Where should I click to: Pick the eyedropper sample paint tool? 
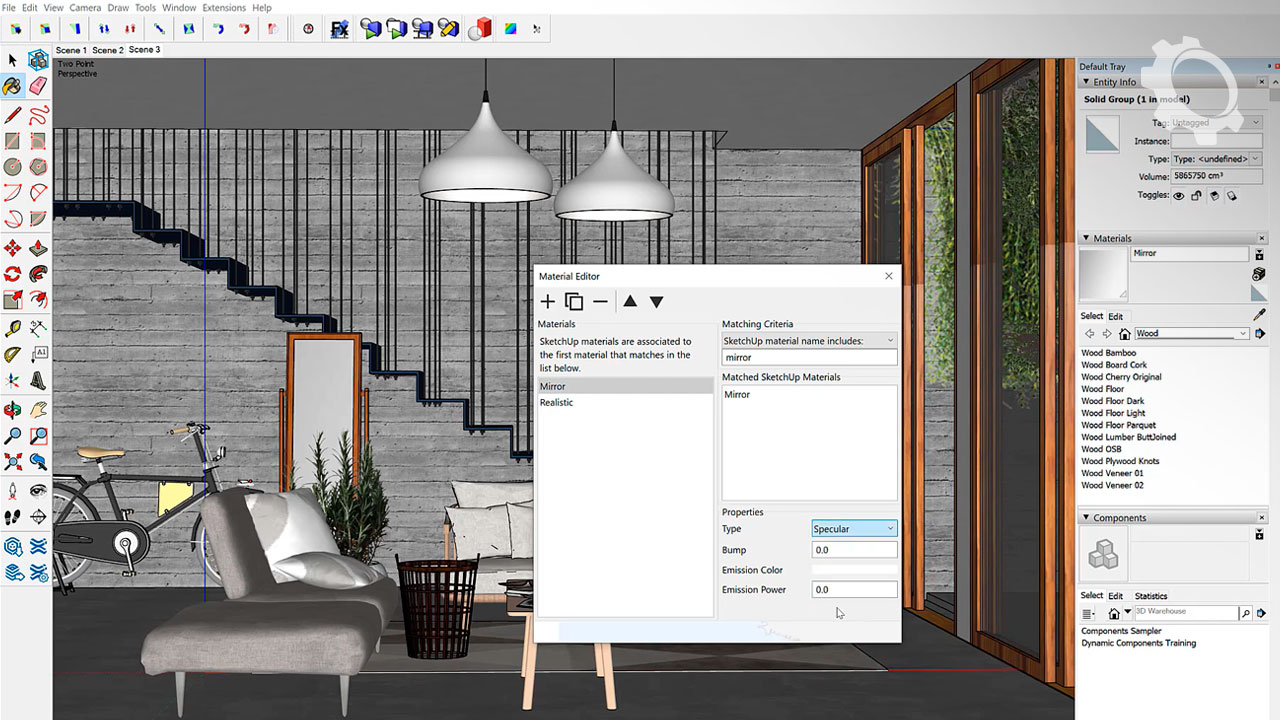[1259, 315]
